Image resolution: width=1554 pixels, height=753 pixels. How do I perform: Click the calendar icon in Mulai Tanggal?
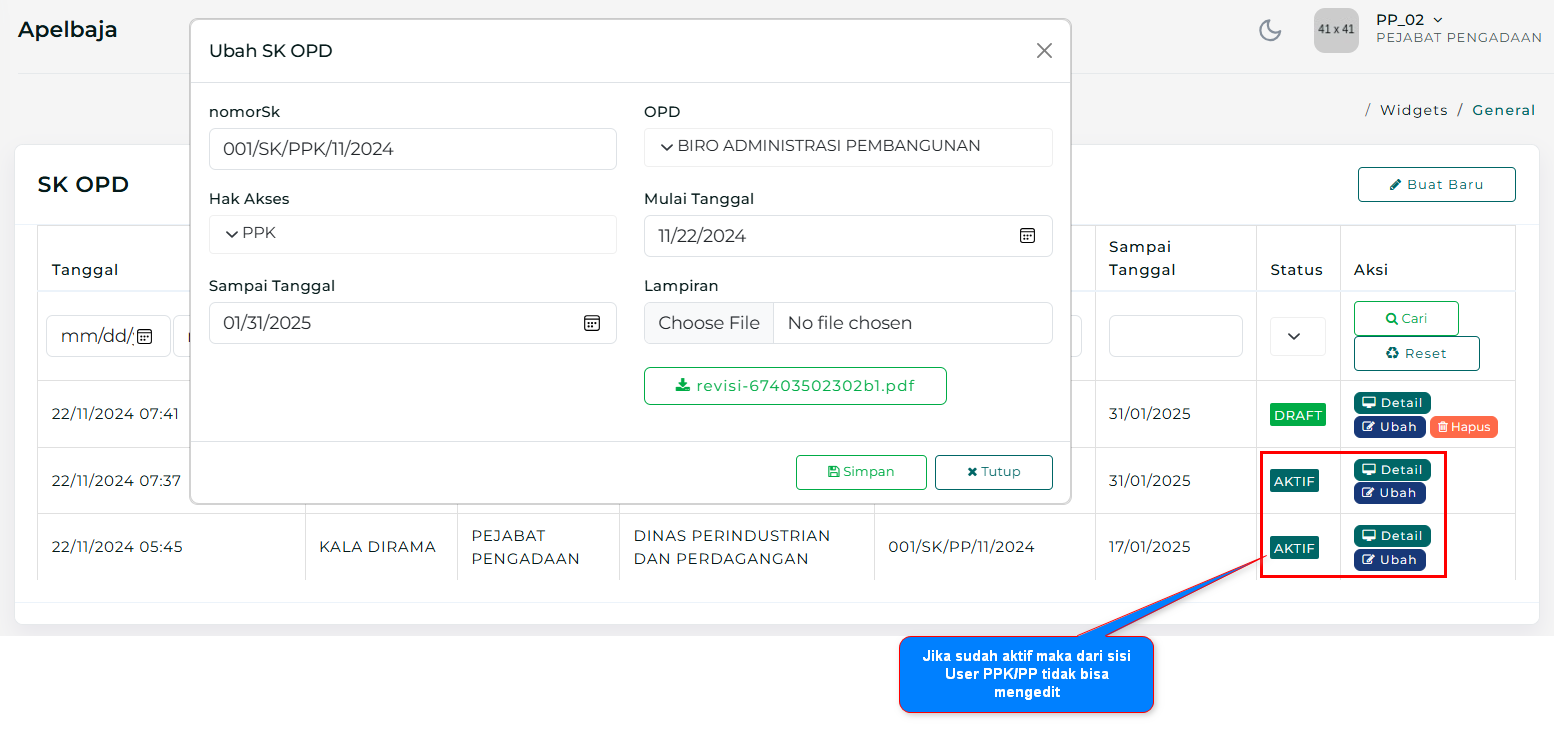pos(1027,236)
